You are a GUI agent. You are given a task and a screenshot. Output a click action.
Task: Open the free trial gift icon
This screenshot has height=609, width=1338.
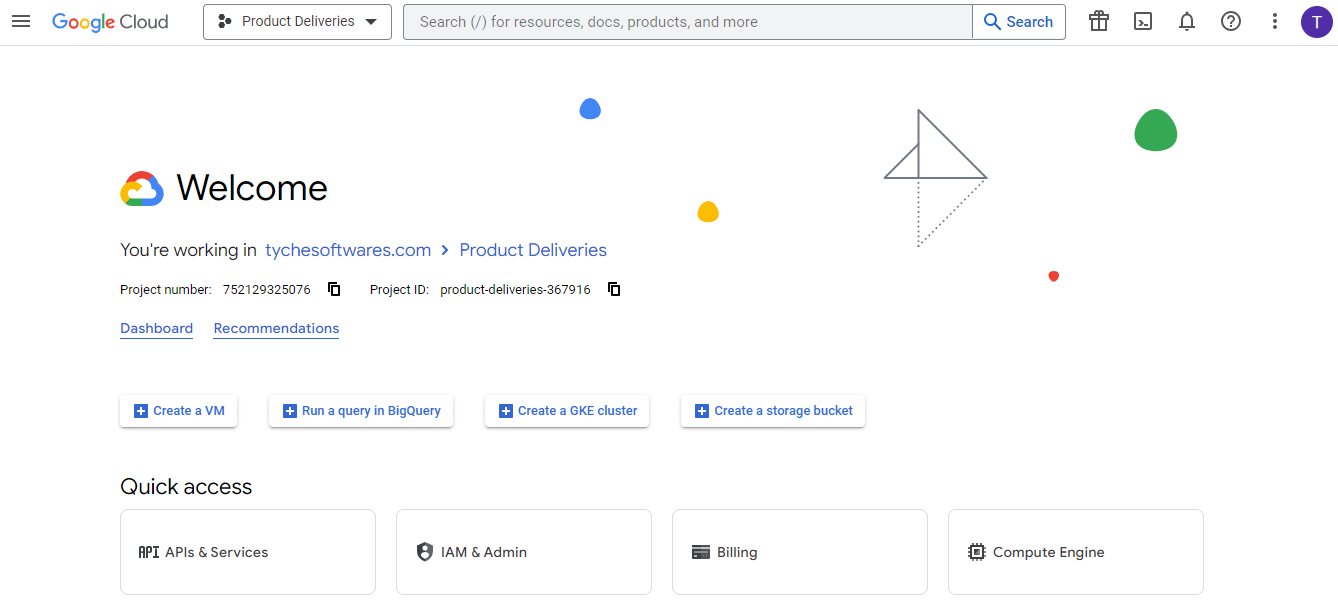coord(1099,21)
